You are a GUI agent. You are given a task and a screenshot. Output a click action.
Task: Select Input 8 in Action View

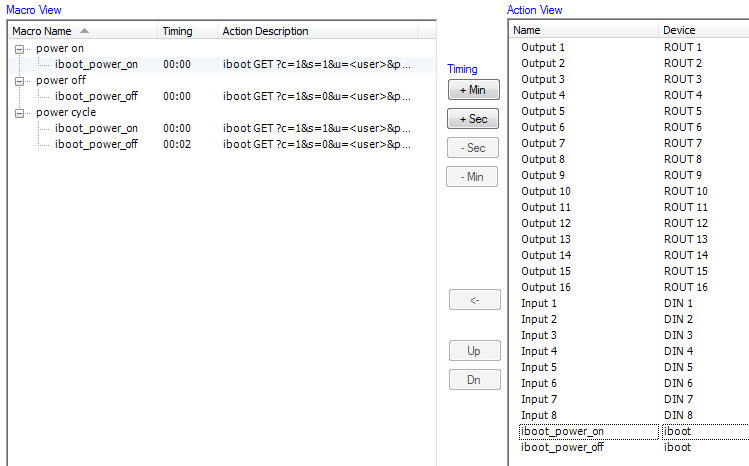point(539,415)
